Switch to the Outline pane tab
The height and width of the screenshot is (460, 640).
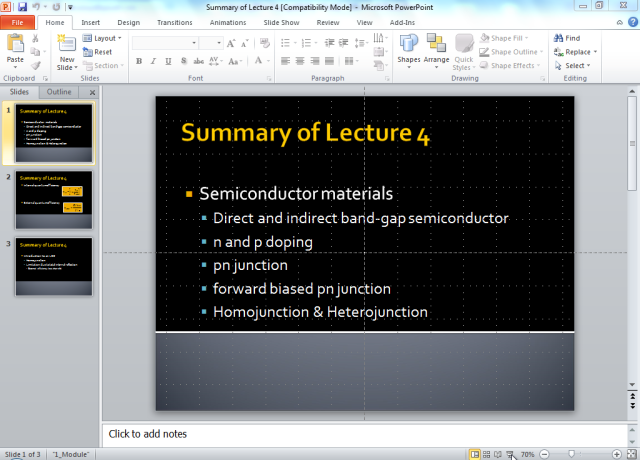[x=59, y=92]
